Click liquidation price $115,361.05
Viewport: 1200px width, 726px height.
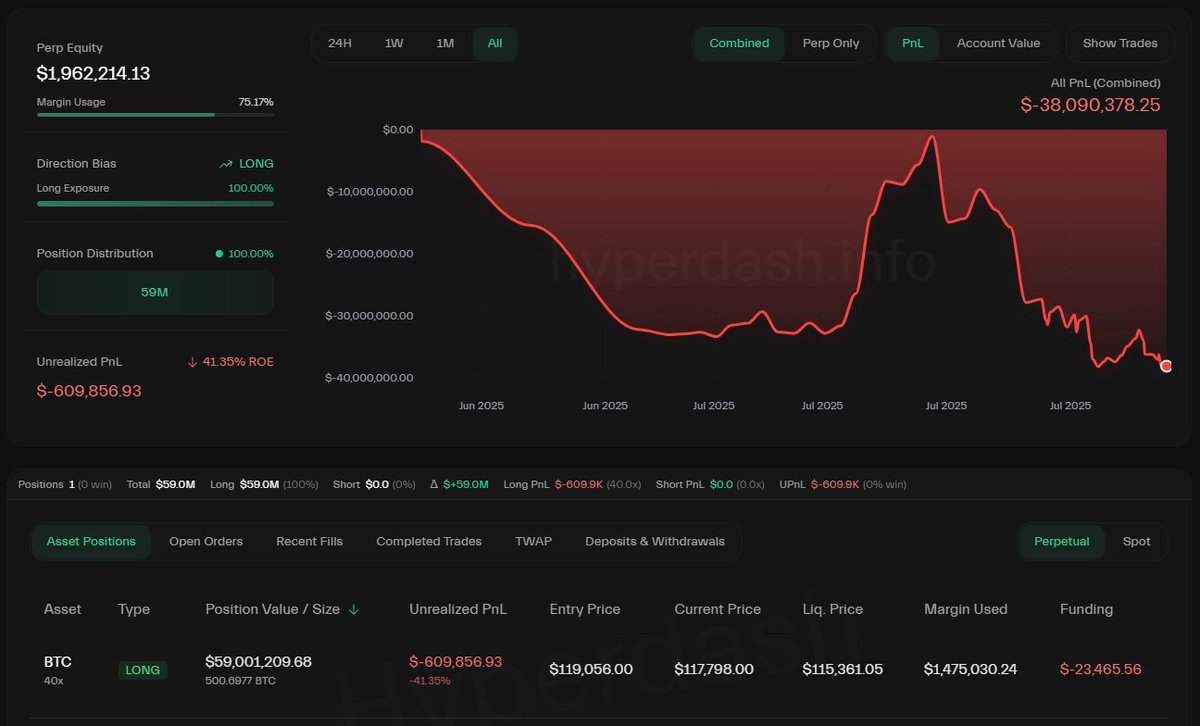click(x=842, y=669)
